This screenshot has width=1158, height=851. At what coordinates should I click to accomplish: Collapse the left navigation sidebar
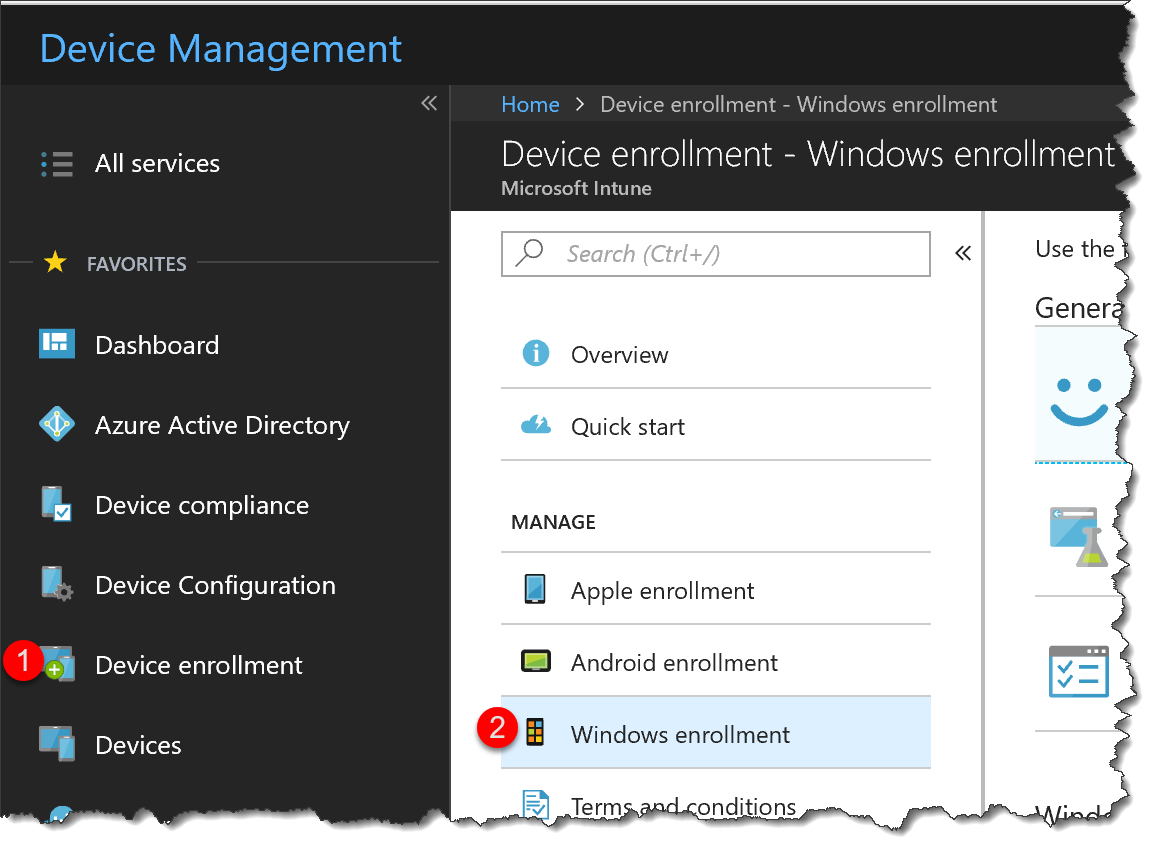coord(428,103)
